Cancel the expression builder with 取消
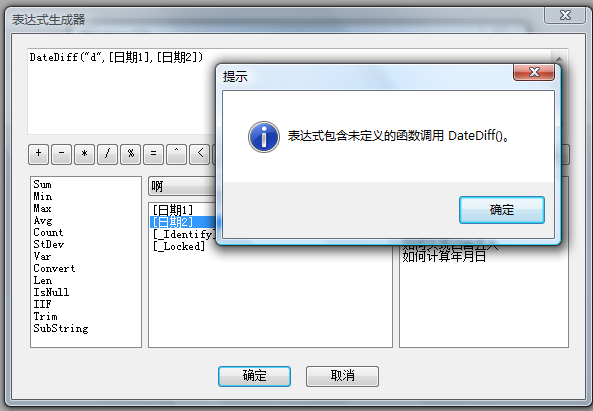 coord(342,376)
